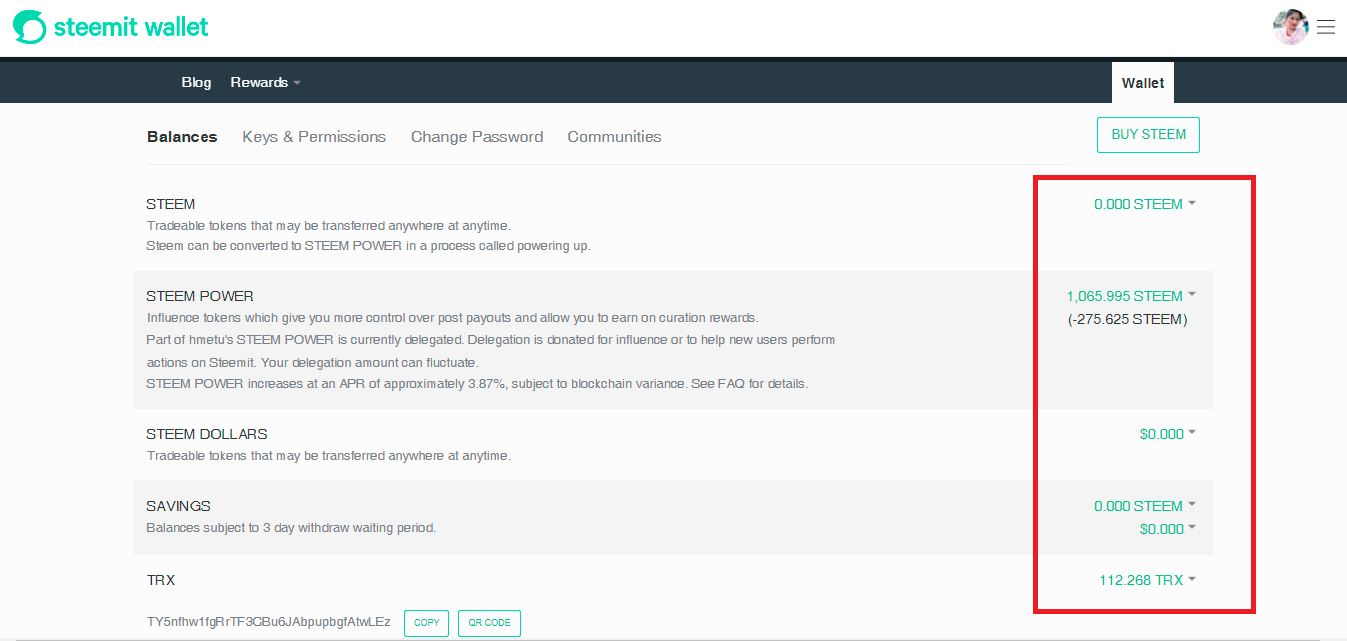Open the STEEM DOLLARS $0.000 dropdown

[1168, 434]
